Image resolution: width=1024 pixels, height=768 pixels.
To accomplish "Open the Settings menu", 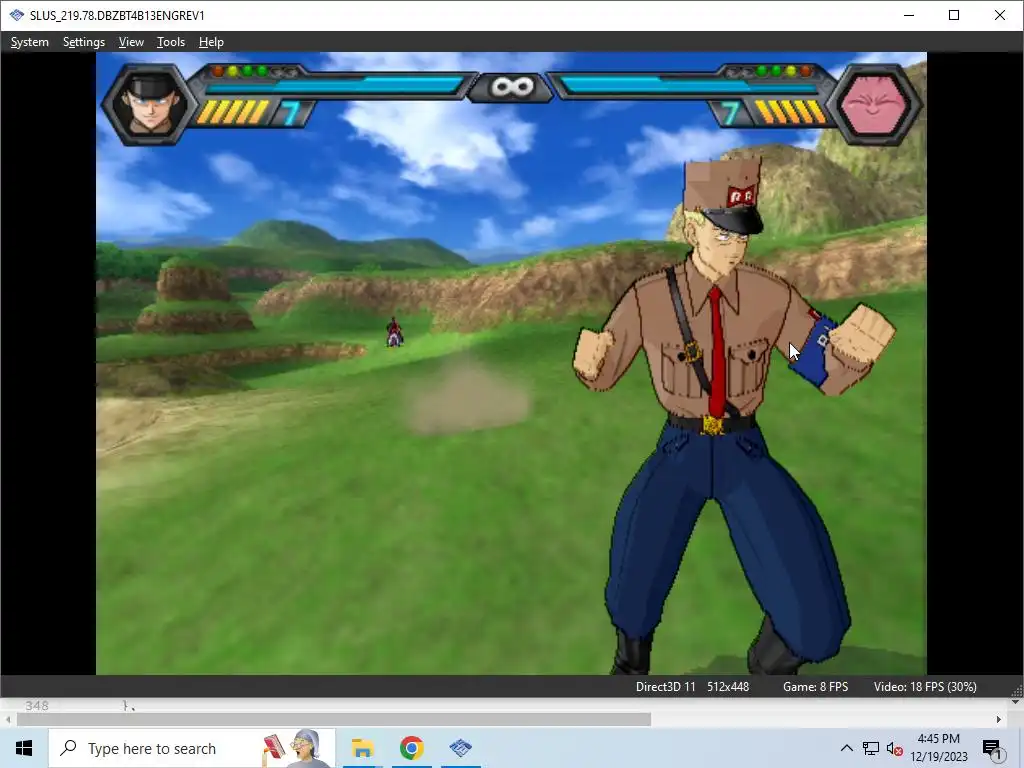I will 84,42.
